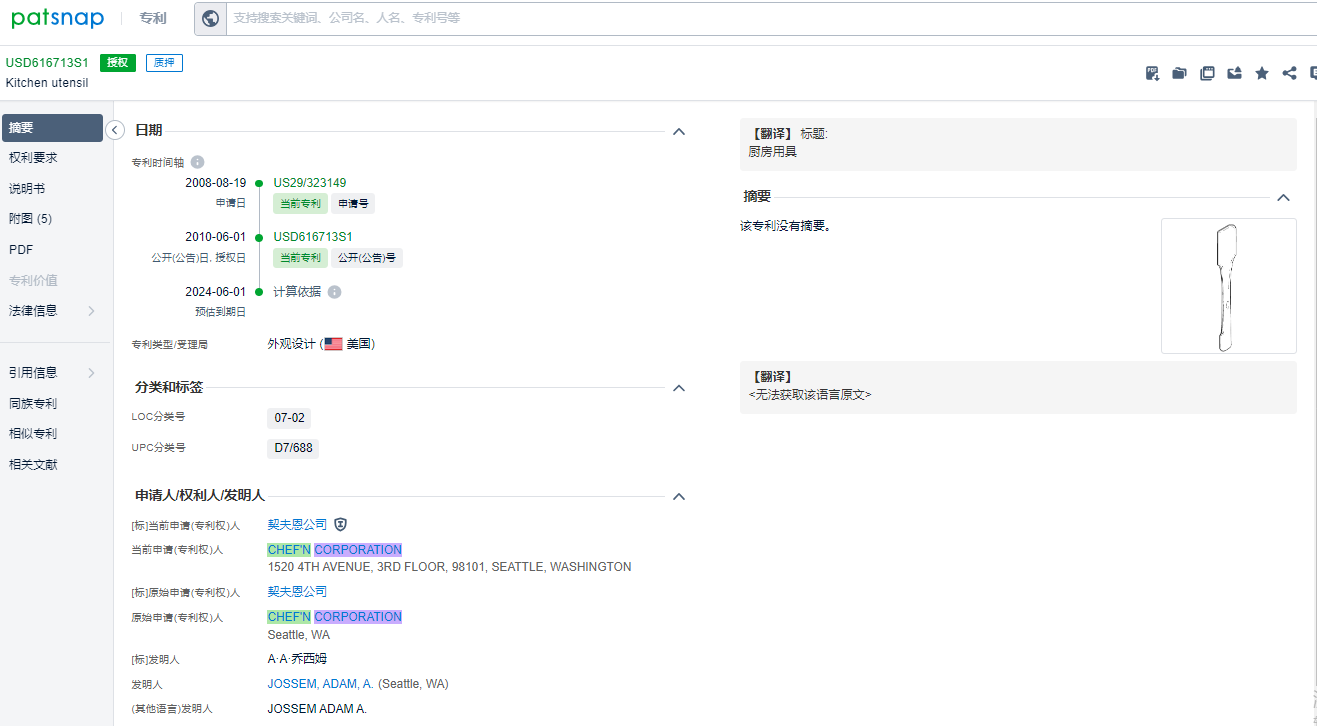This screenshot has width=1317, height=726.
Task: Click the 计算依据 text
Action: tap(297, 292)
